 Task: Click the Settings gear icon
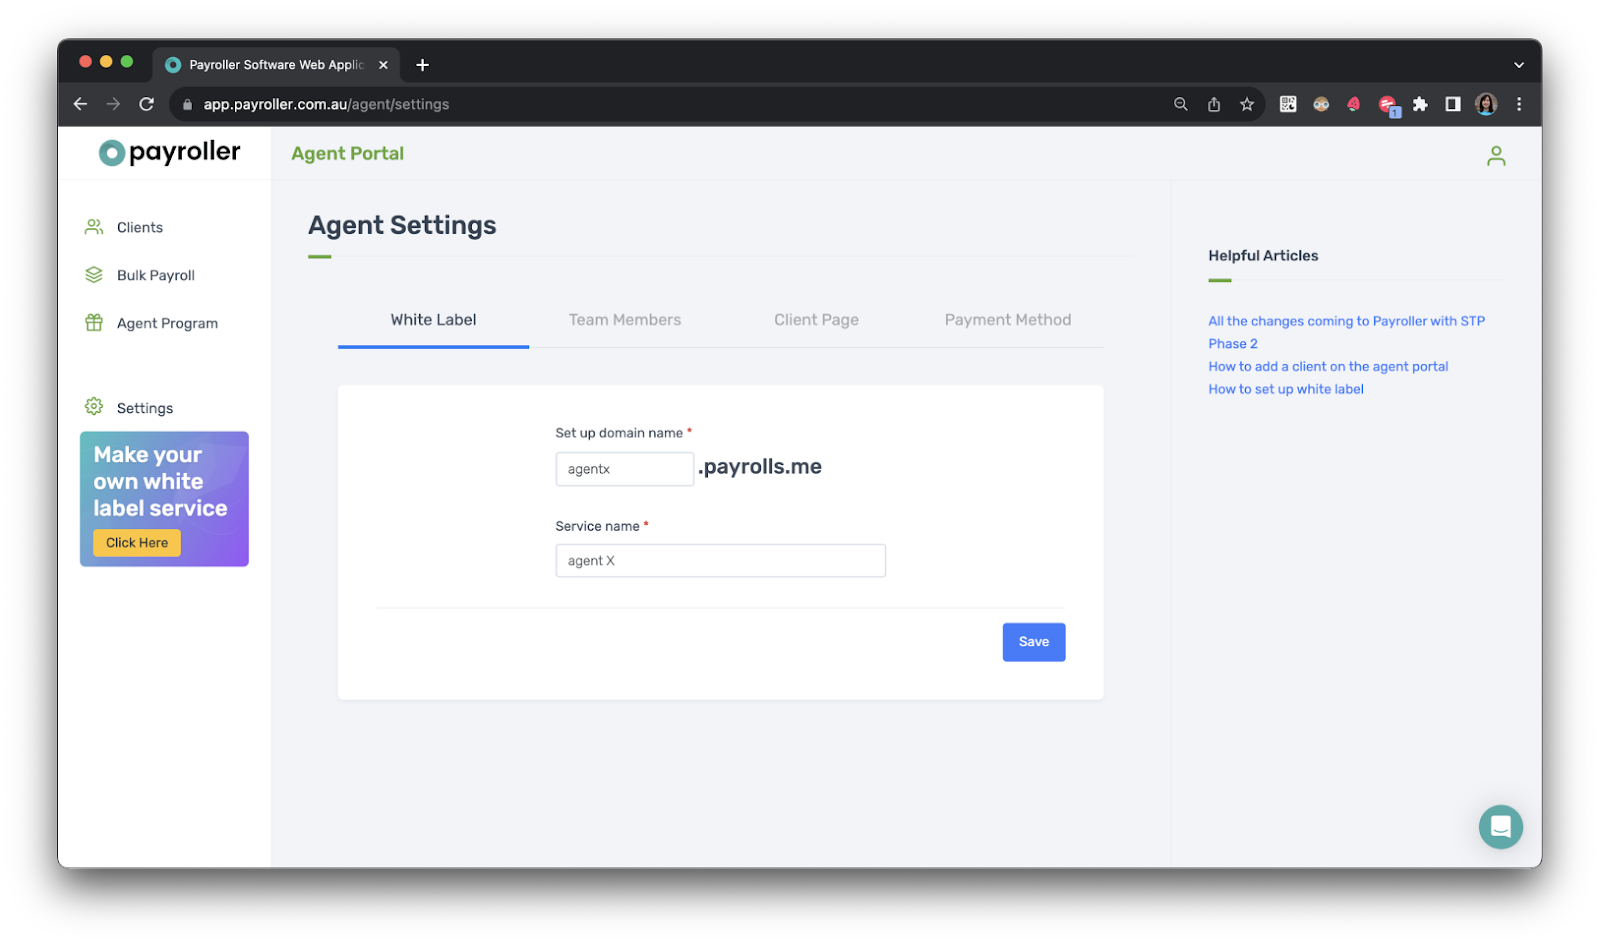(94, 407)
